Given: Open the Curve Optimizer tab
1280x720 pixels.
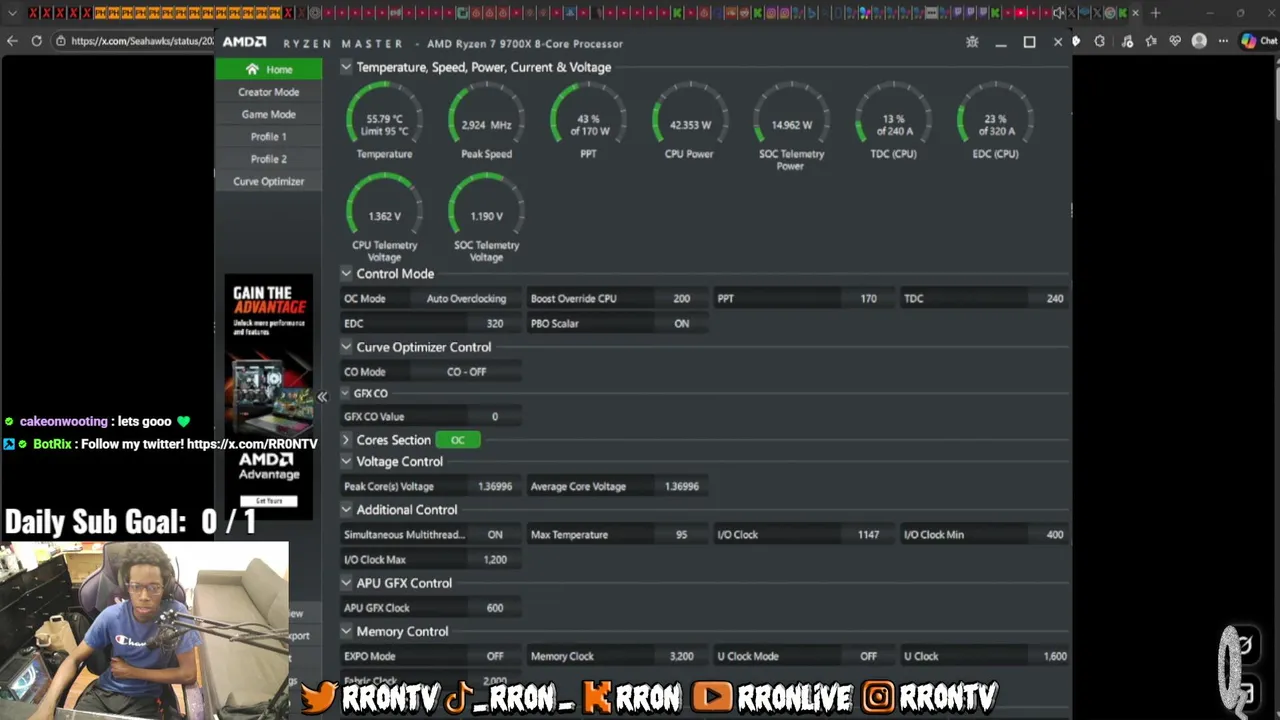Looking at the screenshot, I should 268,182.
